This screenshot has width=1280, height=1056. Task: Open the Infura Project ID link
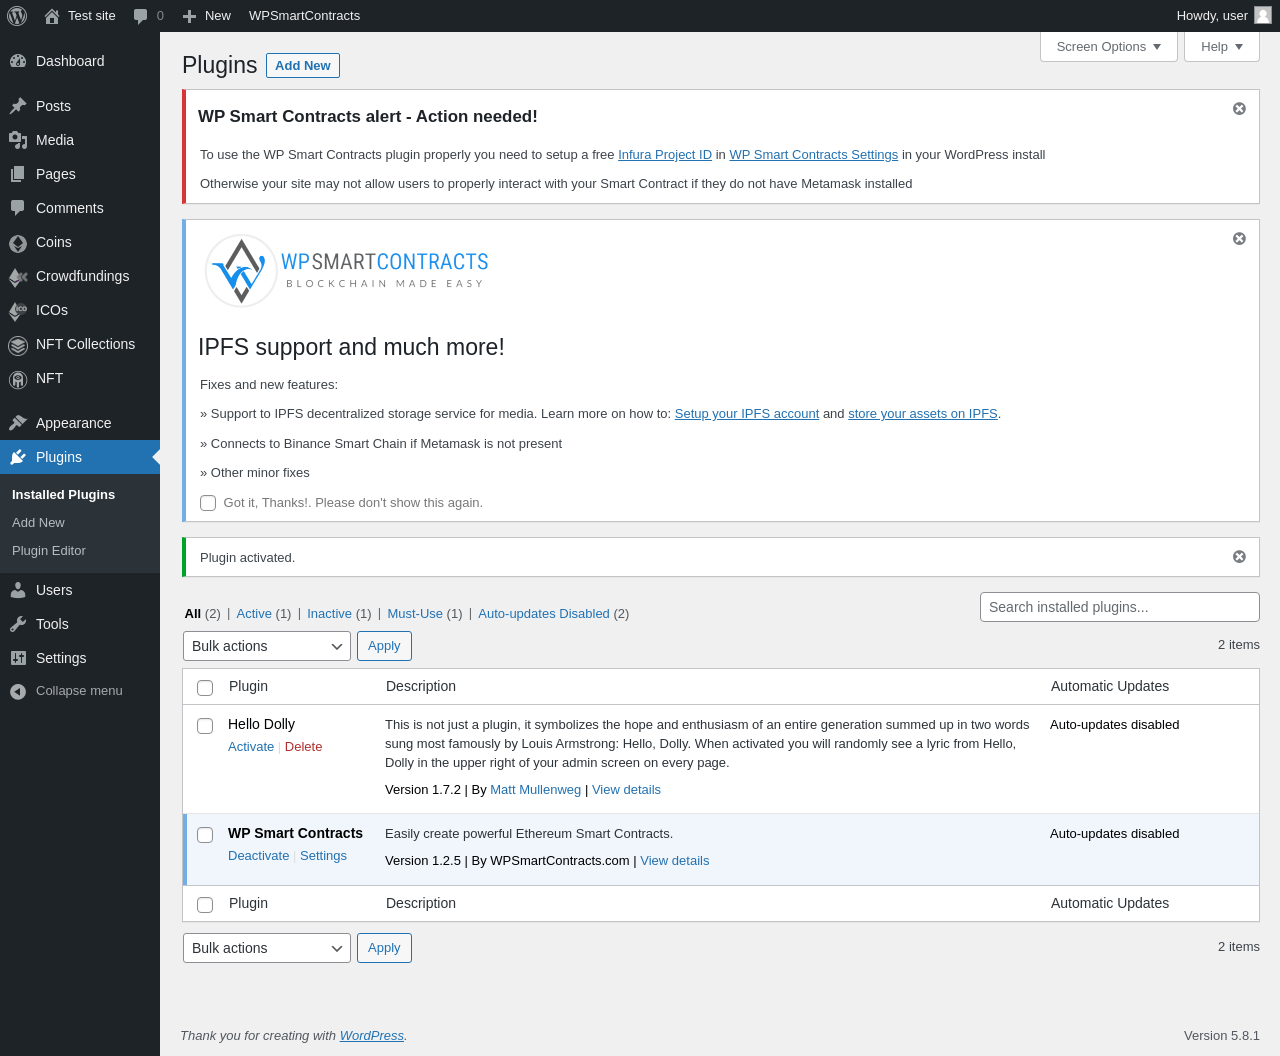[665, 155]
